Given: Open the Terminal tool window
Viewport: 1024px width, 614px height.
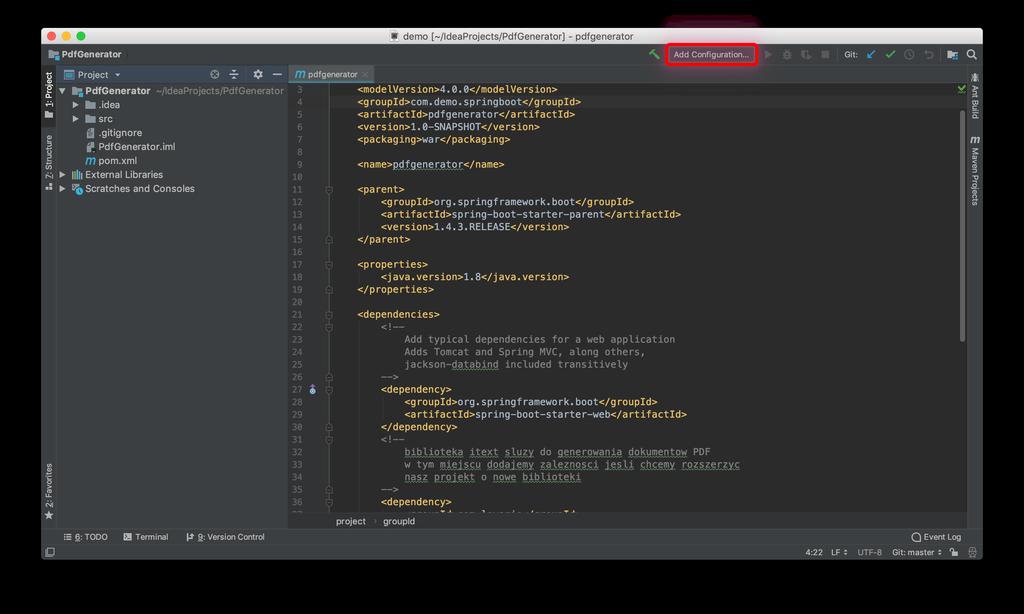Looking at the screenshot, I should (x=146, y=537).
